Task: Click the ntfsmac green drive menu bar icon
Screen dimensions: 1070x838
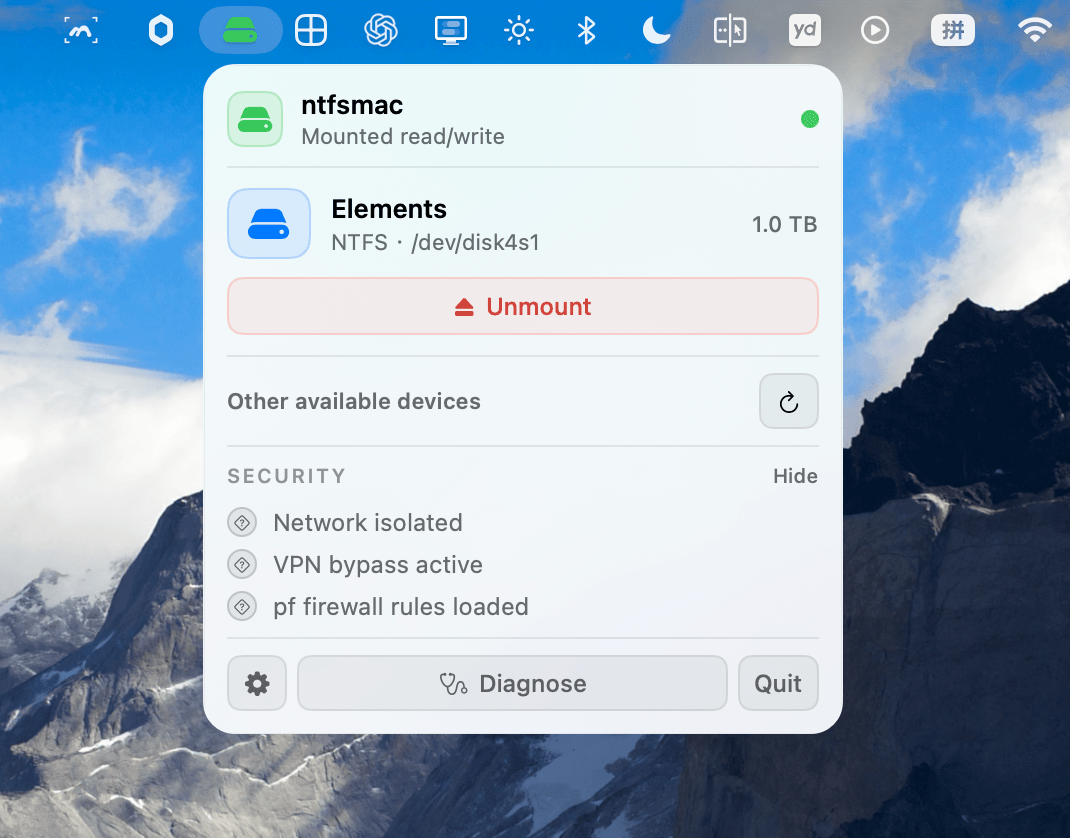Action: tap(240, 30)
